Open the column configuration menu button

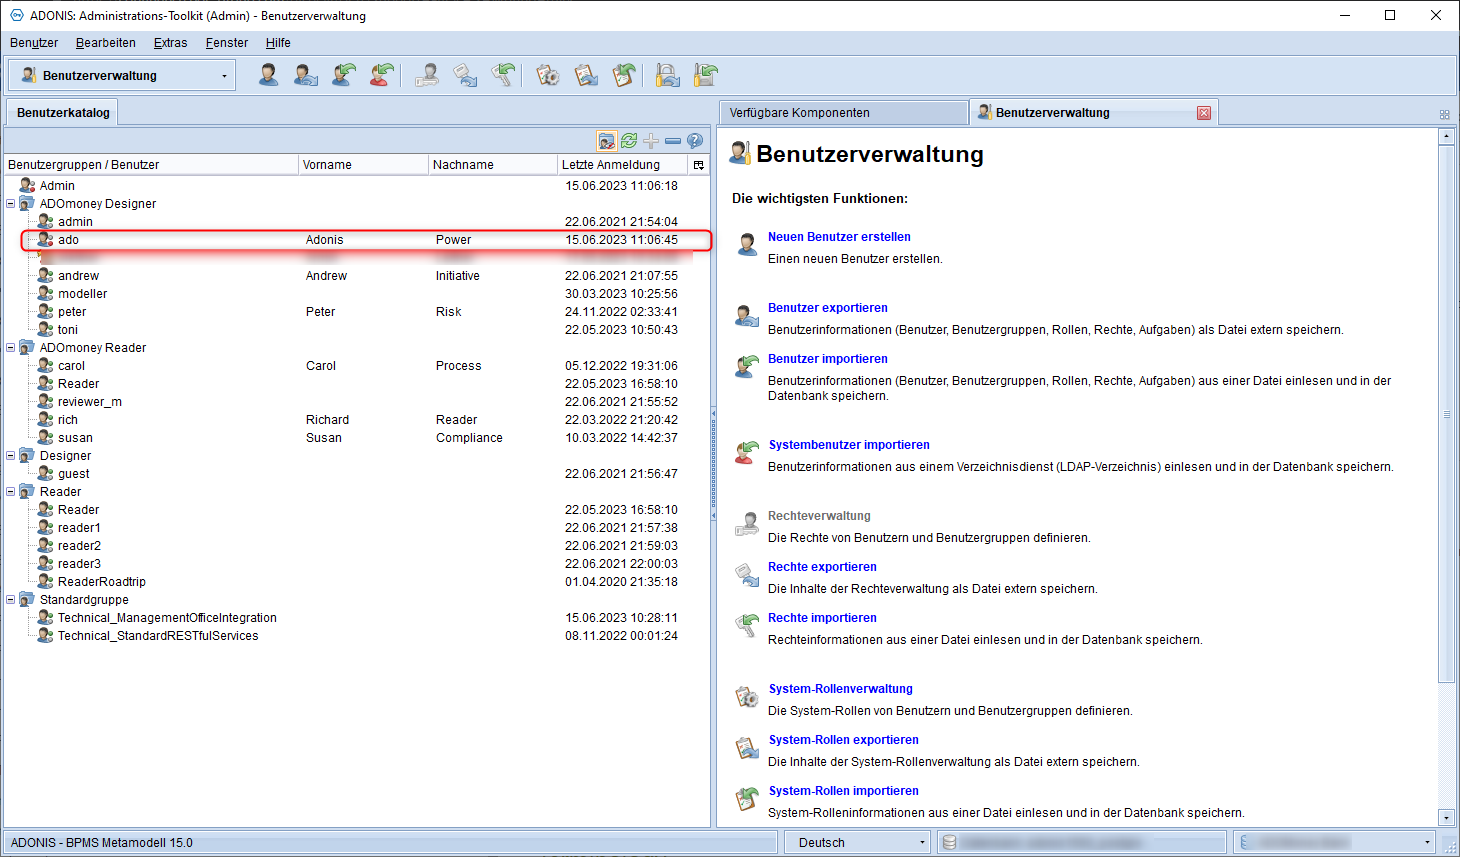[699, 165]
